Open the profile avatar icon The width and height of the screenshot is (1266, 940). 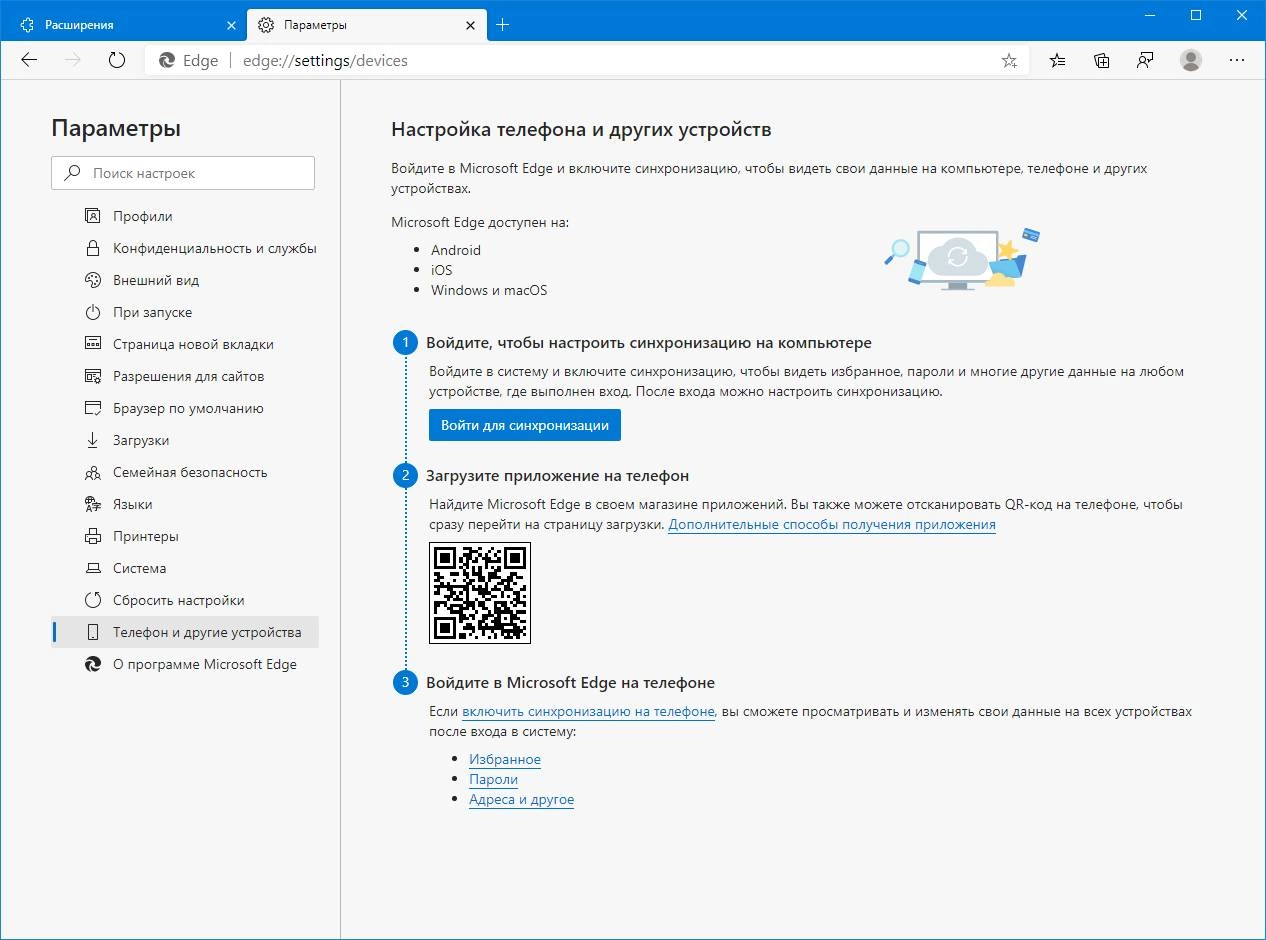click(1190, 60)
